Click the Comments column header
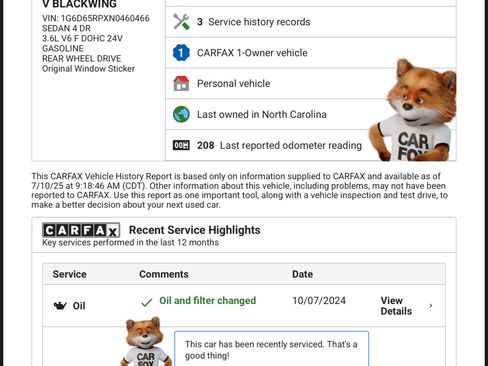Viewport: 488px width, 366px height. 164,274
